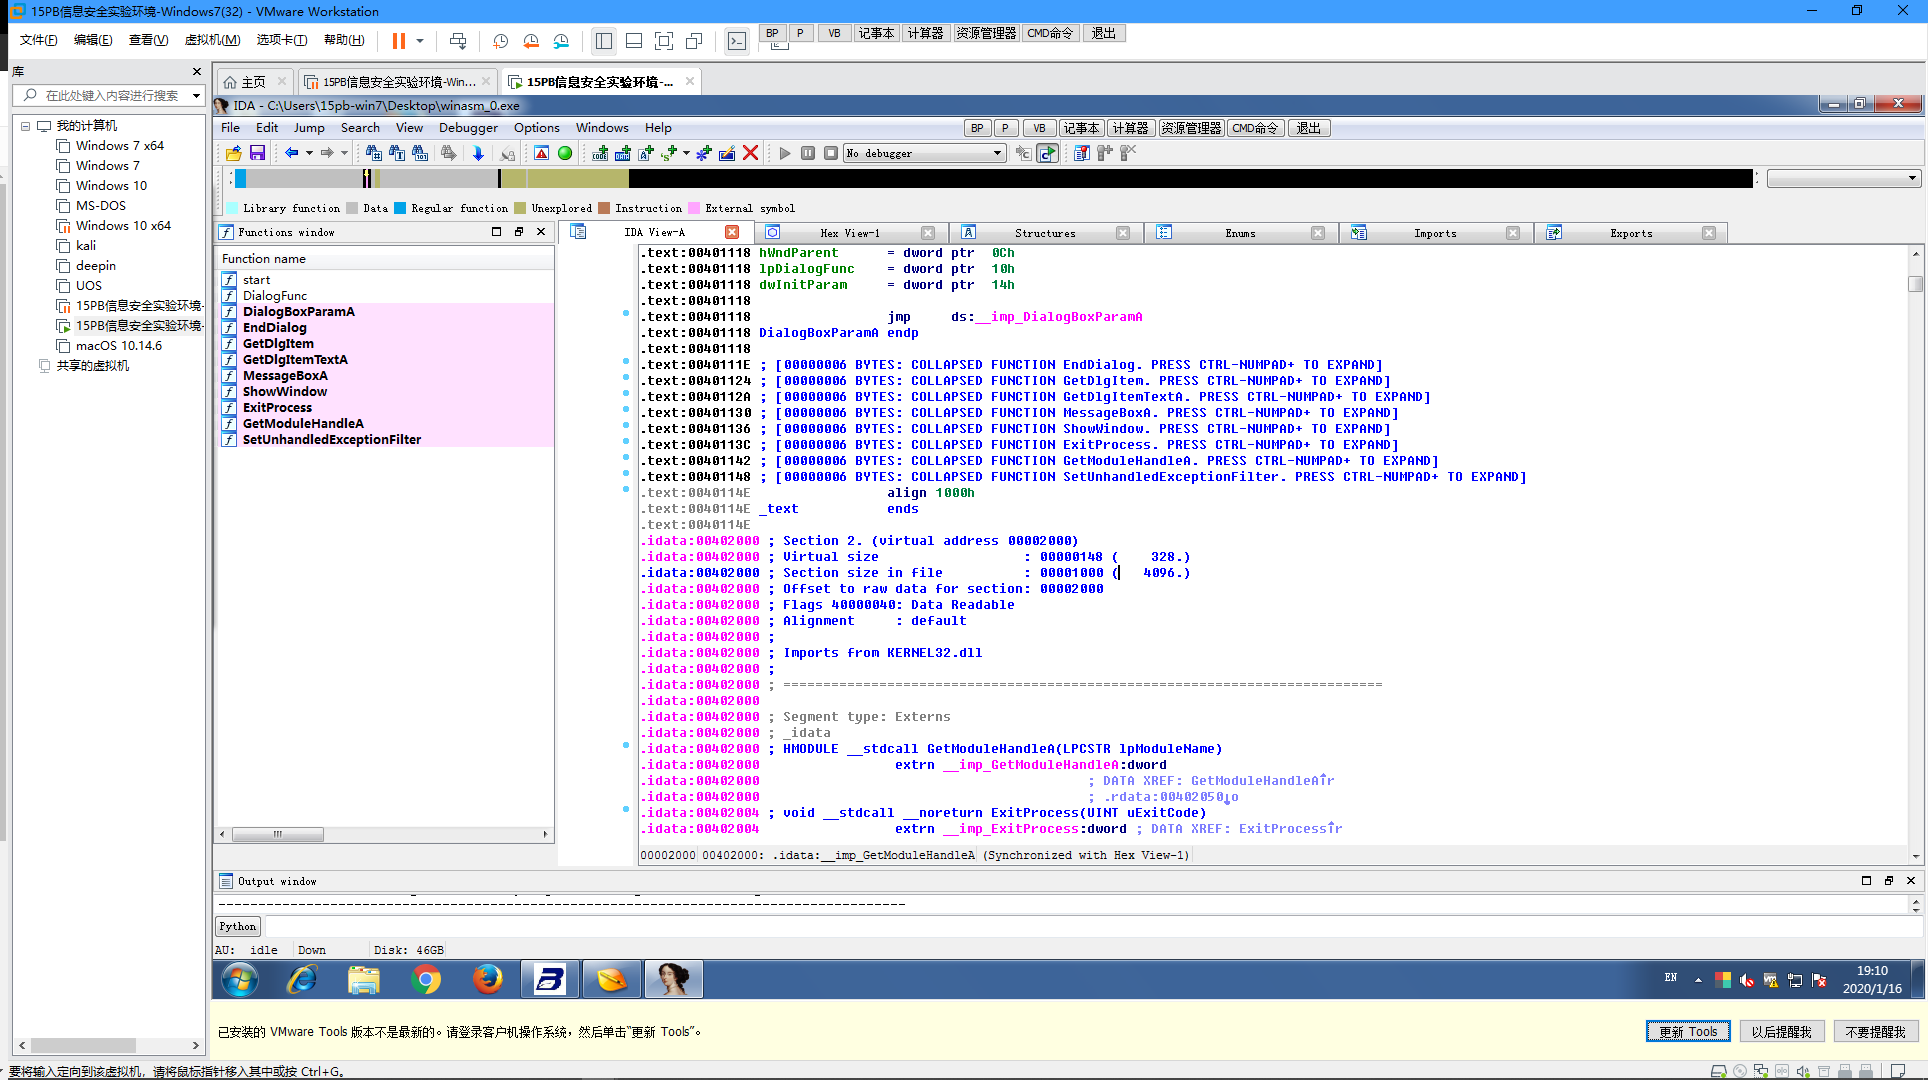
Task: Terminate process with stop button
Action: click(831, 153)
